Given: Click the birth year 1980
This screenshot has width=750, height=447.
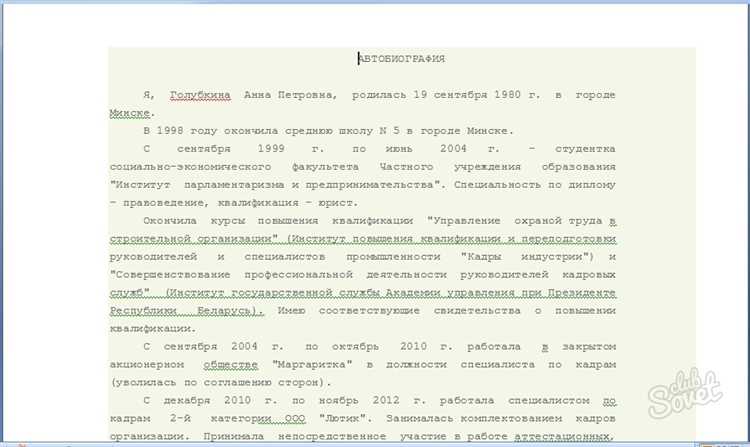Looking at the screenshot, I should [x=507, y=95].
